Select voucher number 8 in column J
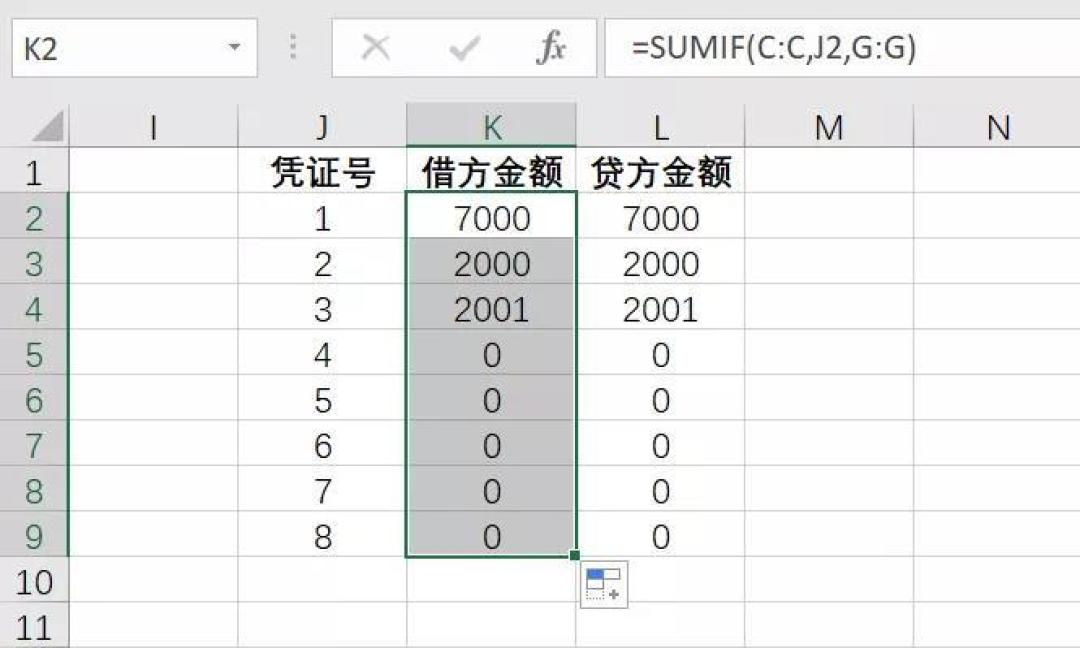This screenshot has height=648, width=1080. click(322, 534)
